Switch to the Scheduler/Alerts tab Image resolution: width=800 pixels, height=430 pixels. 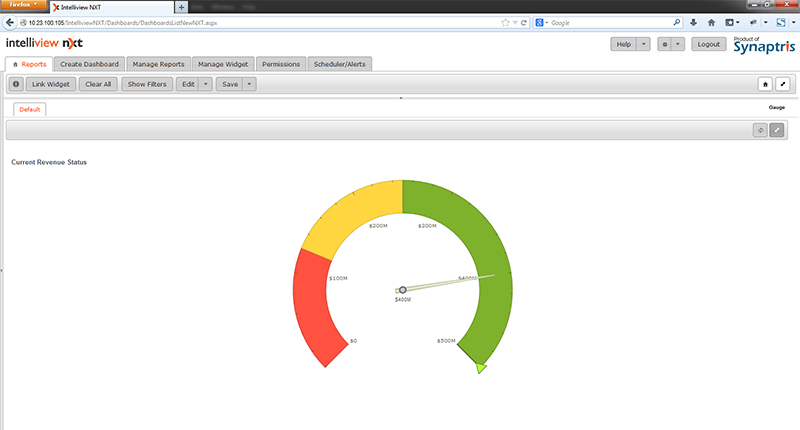(342, 64)
